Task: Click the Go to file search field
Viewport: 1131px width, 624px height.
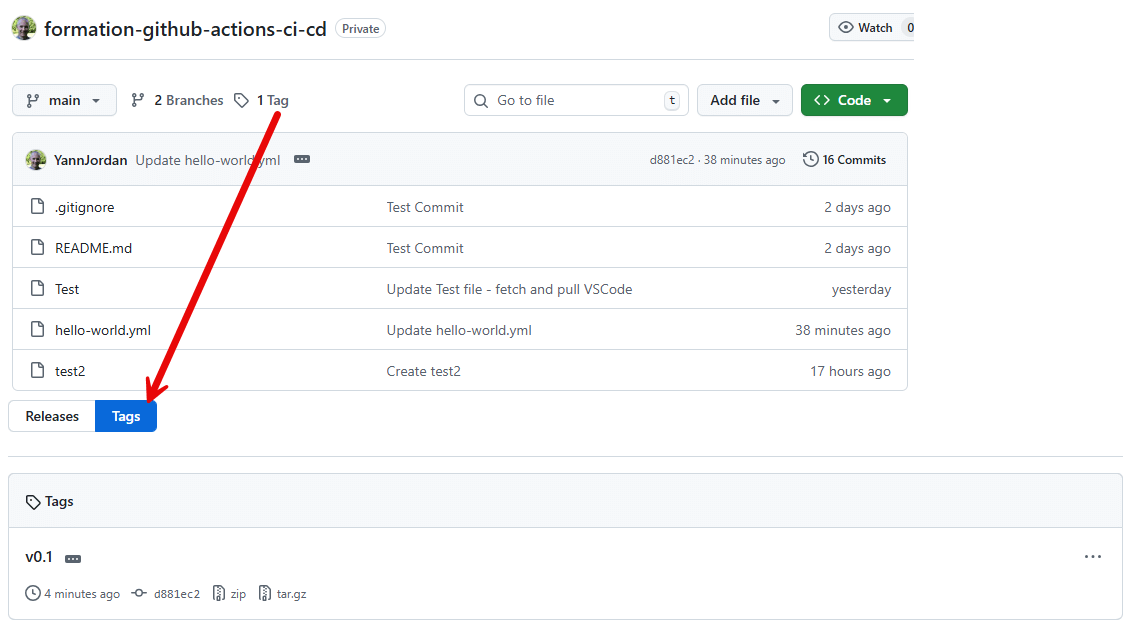Action: (x=576, y=100)
